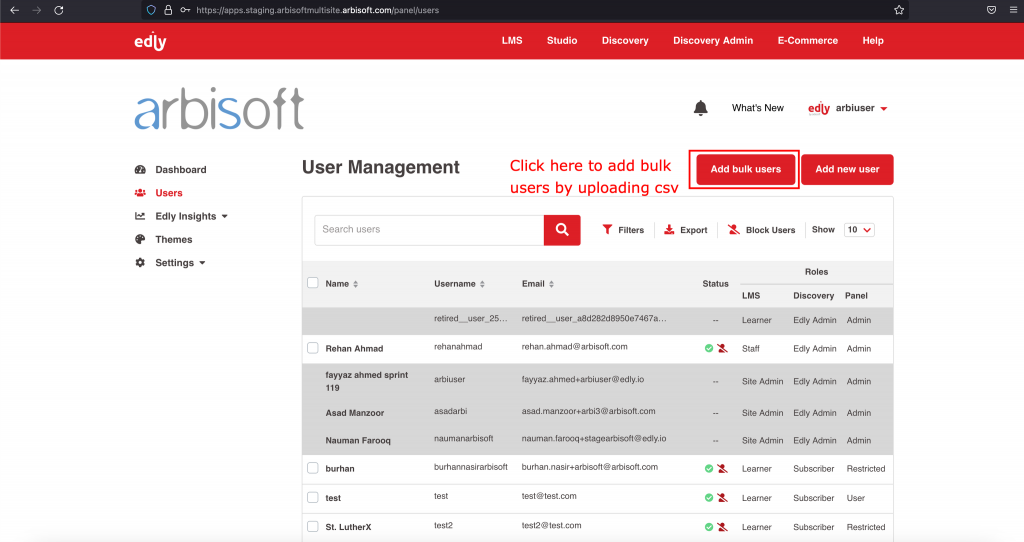Click burhannasirarbisoft username cell
The image size is (1024, 542).
(x=471, y=468)
